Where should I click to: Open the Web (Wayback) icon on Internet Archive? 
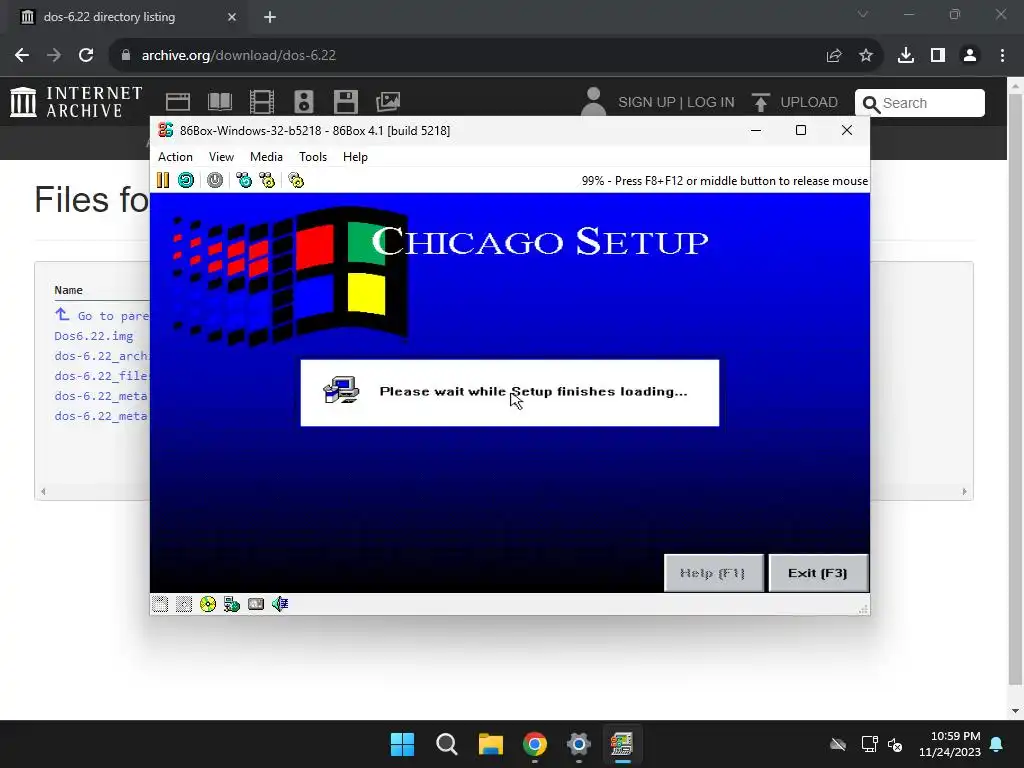[178, 102]
